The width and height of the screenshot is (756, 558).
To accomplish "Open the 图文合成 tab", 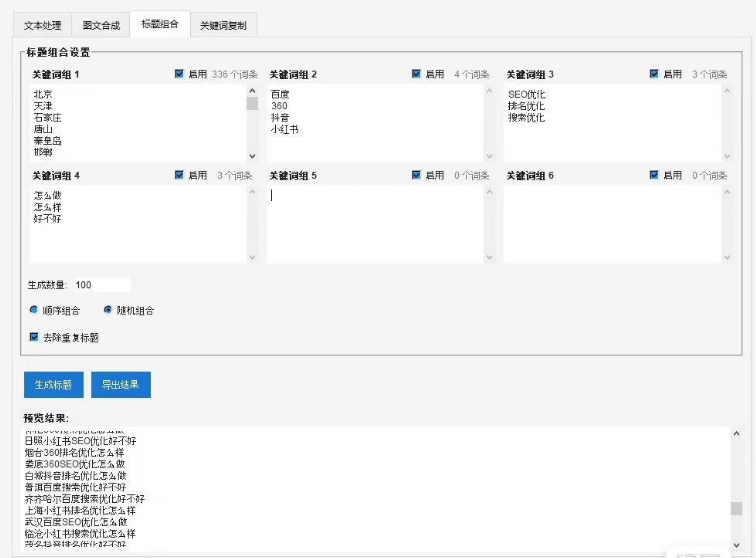I will pyautogui.click(x=101, y=26).
